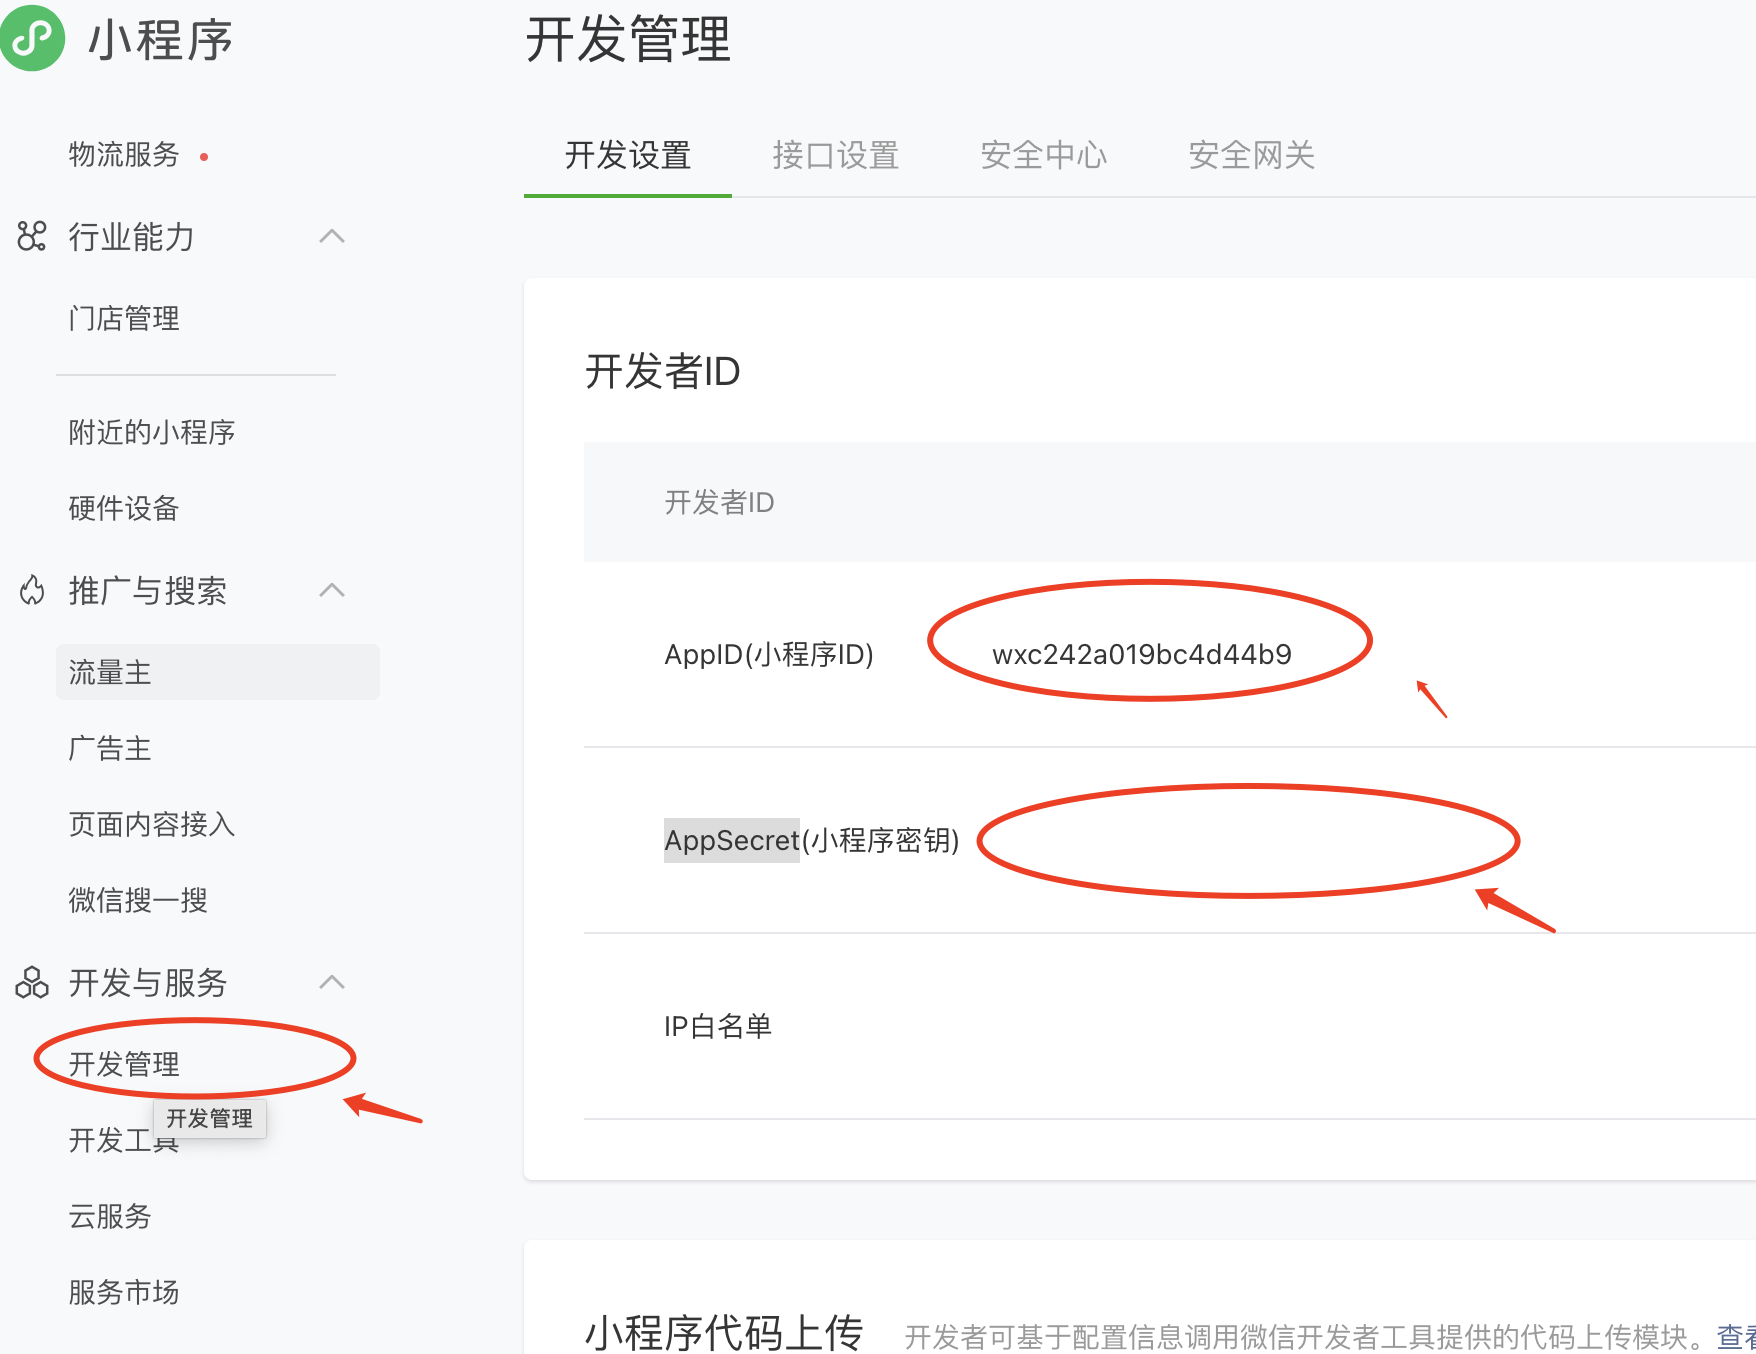Click the highlighted AppSecret label
Viewport: 1756px width, 1354px height.
pyautogui.click(x=731, y=840)
